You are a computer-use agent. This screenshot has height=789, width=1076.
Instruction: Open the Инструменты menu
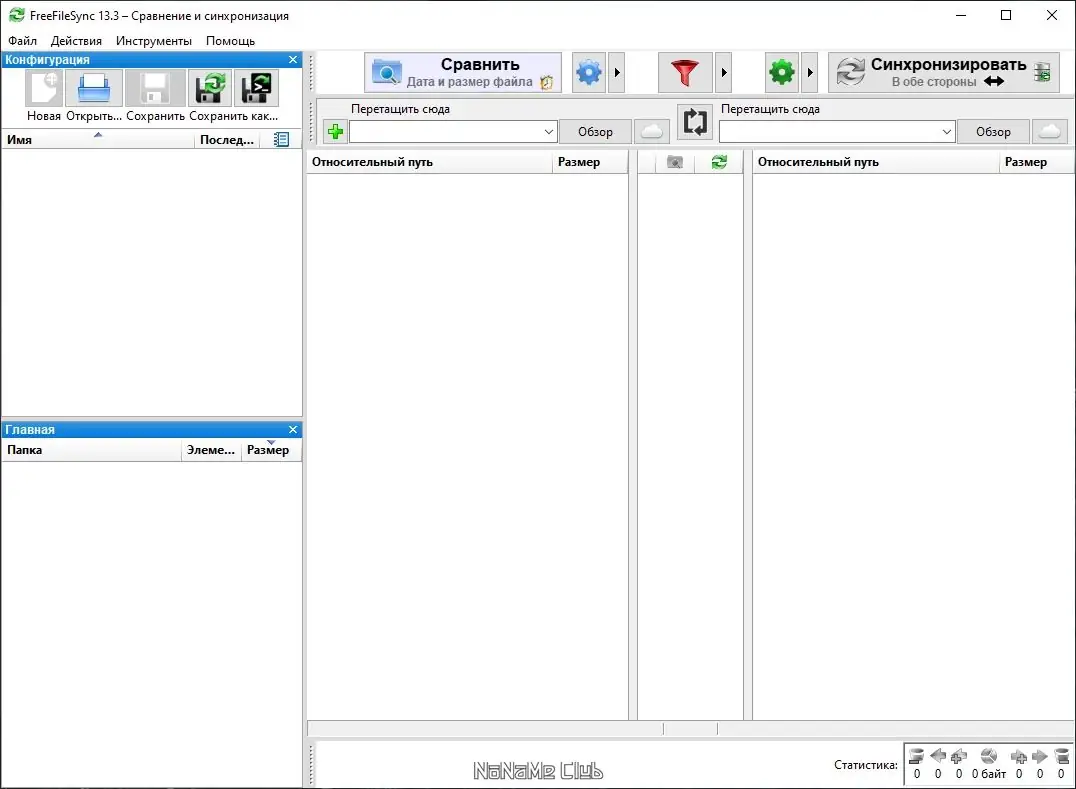click(154, 40)
